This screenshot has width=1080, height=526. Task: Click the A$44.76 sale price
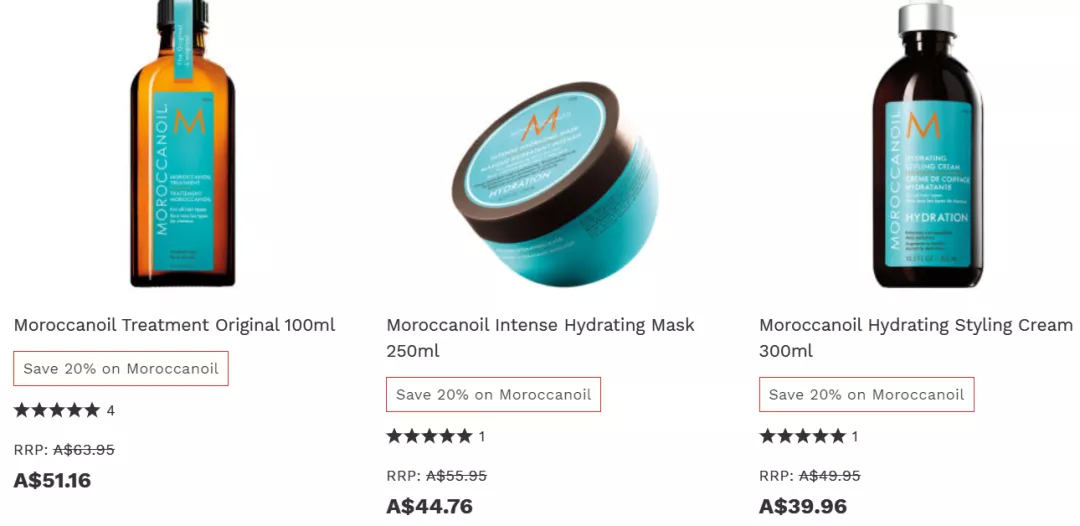430,506
